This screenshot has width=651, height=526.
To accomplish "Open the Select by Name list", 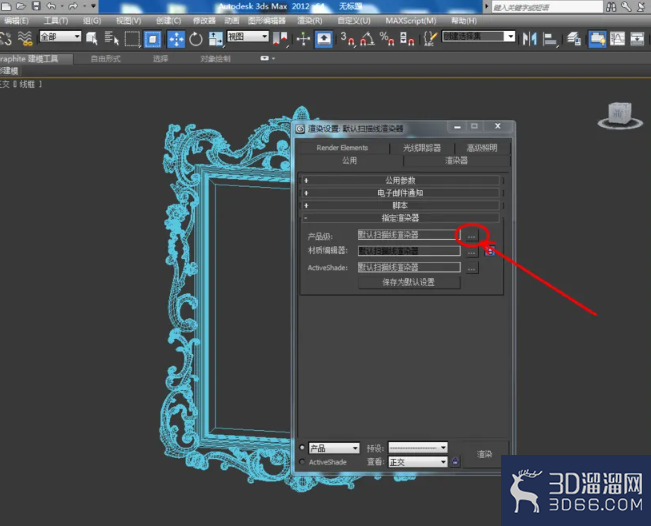I will tap(111, 39).
